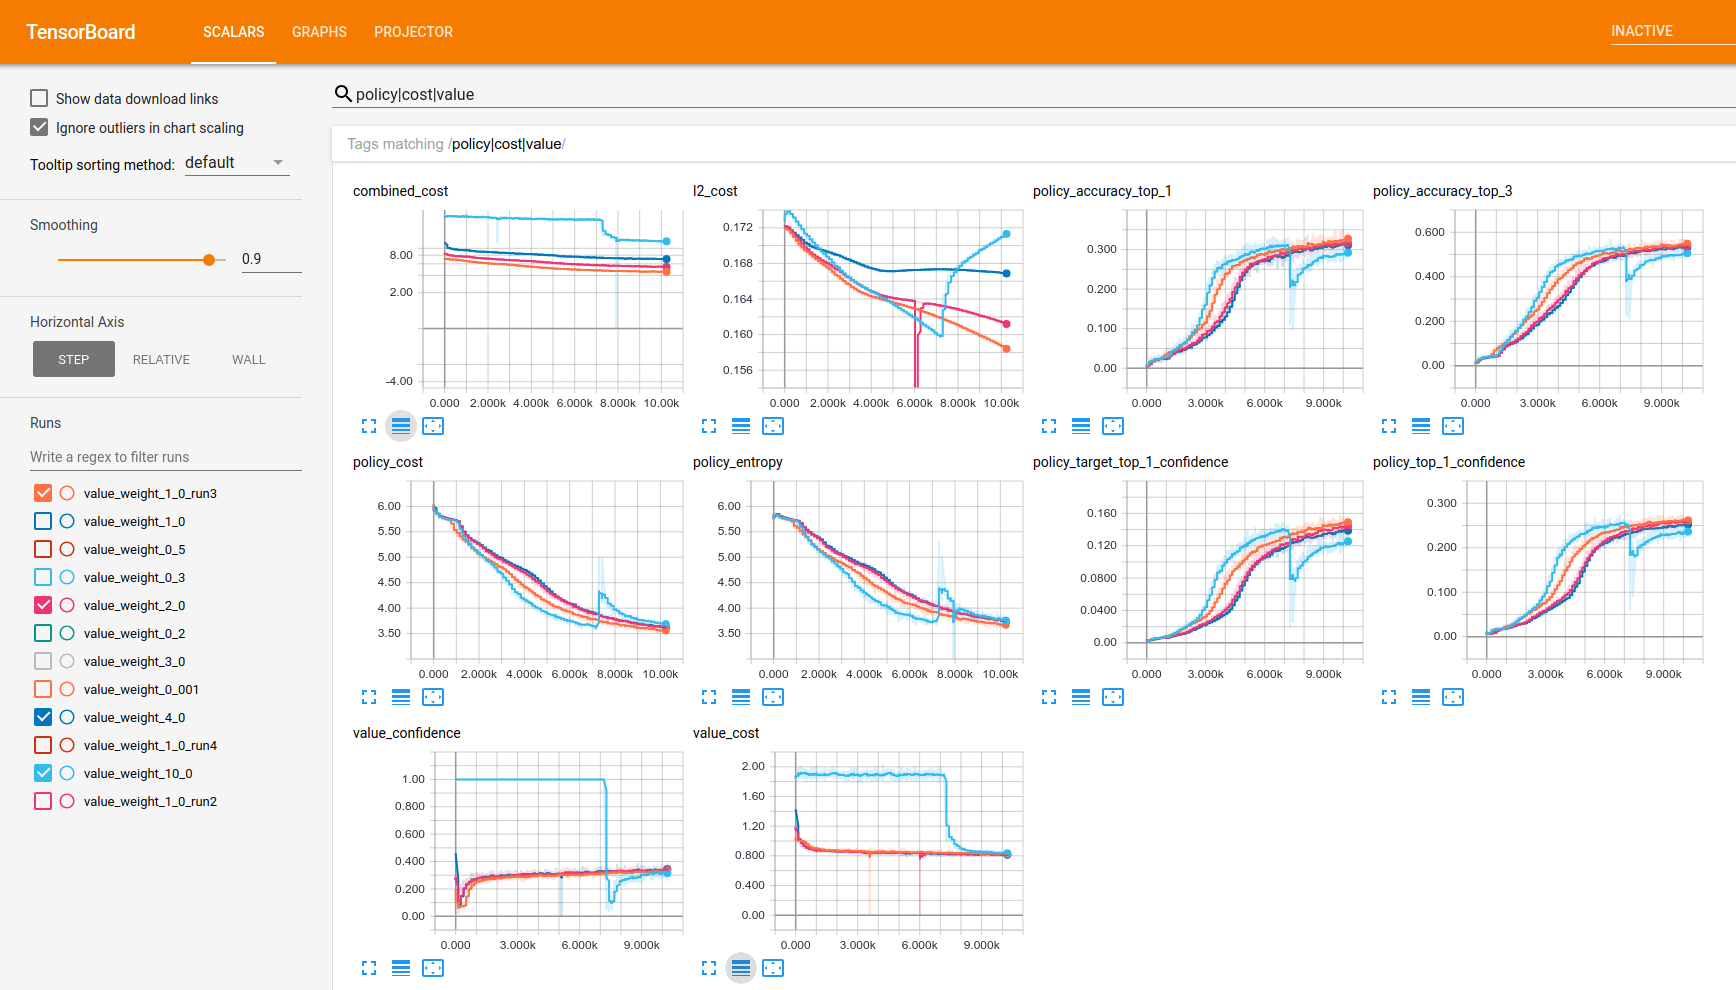Toggle log scale on combined_cost chart

coord(401,426)
